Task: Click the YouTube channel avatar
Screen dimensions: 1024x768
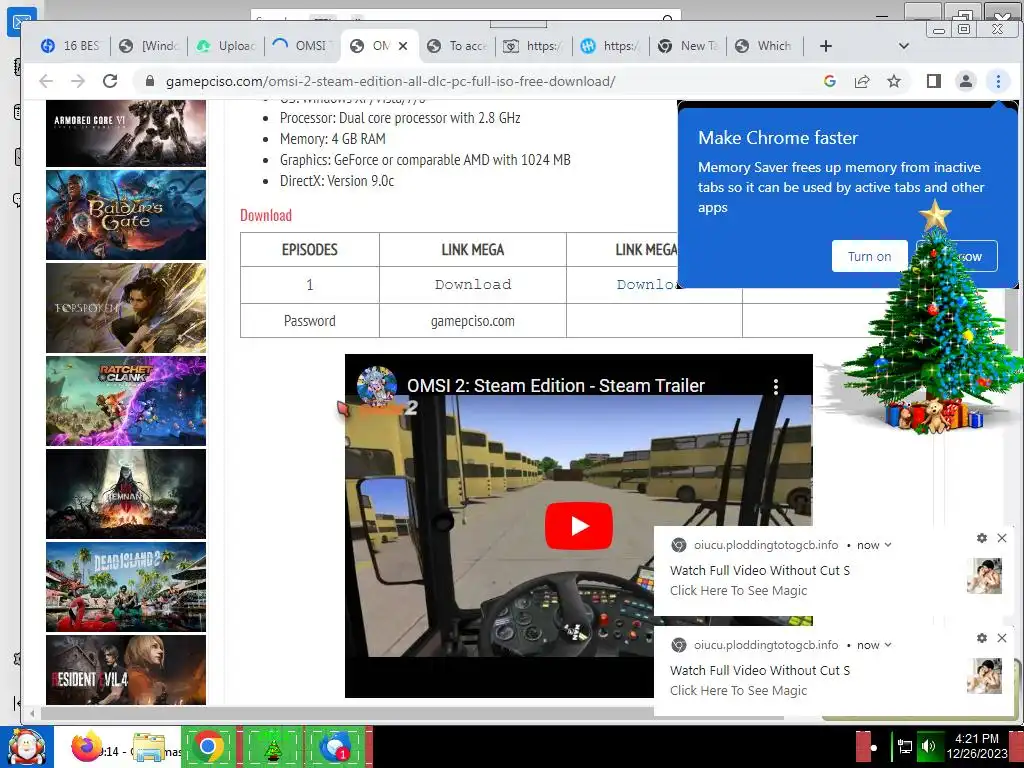Action: [377, 386]
